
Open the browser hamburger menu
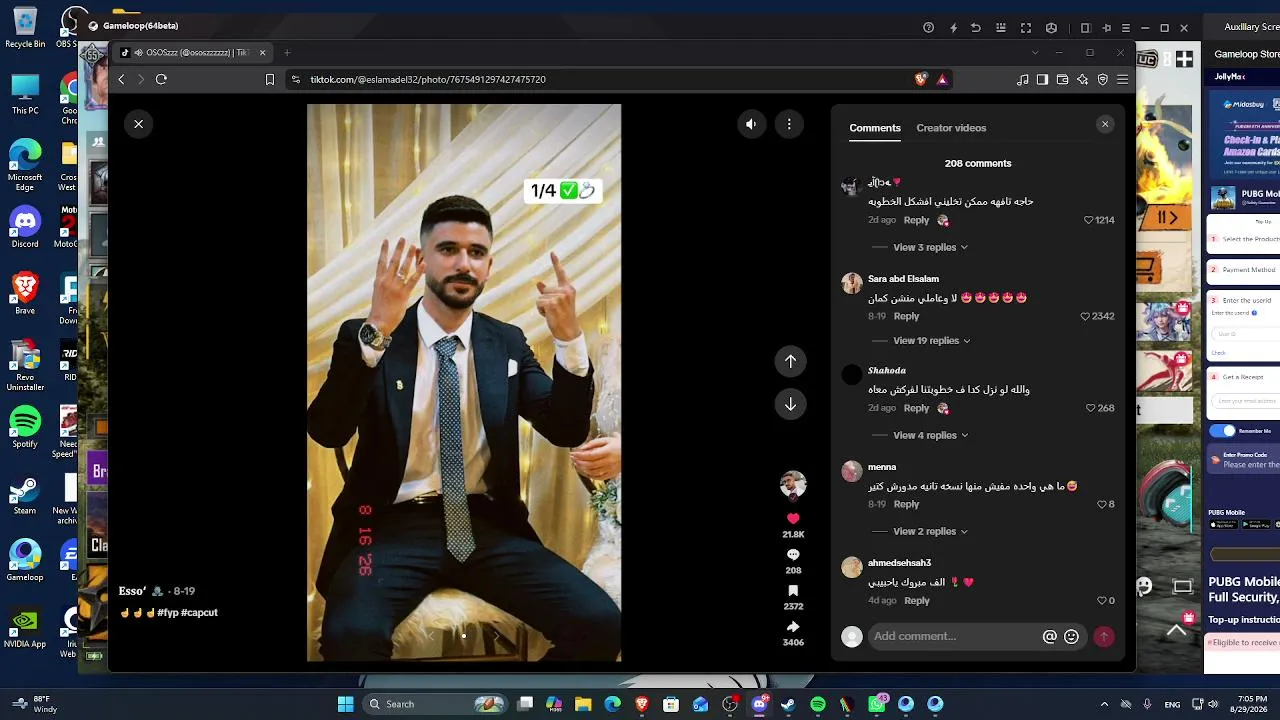click(x=1123, y=79)
